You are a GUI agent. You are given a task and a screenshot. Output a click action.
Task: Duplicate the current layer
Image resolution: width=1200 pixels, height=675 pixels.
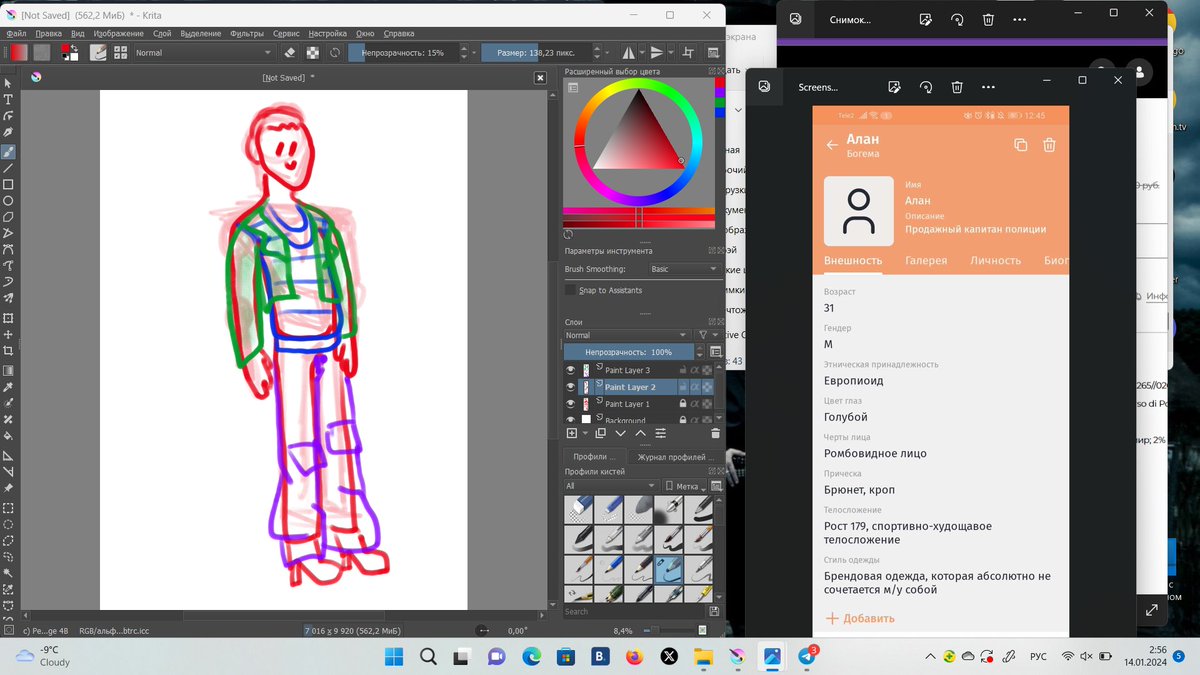click(601, 433)
